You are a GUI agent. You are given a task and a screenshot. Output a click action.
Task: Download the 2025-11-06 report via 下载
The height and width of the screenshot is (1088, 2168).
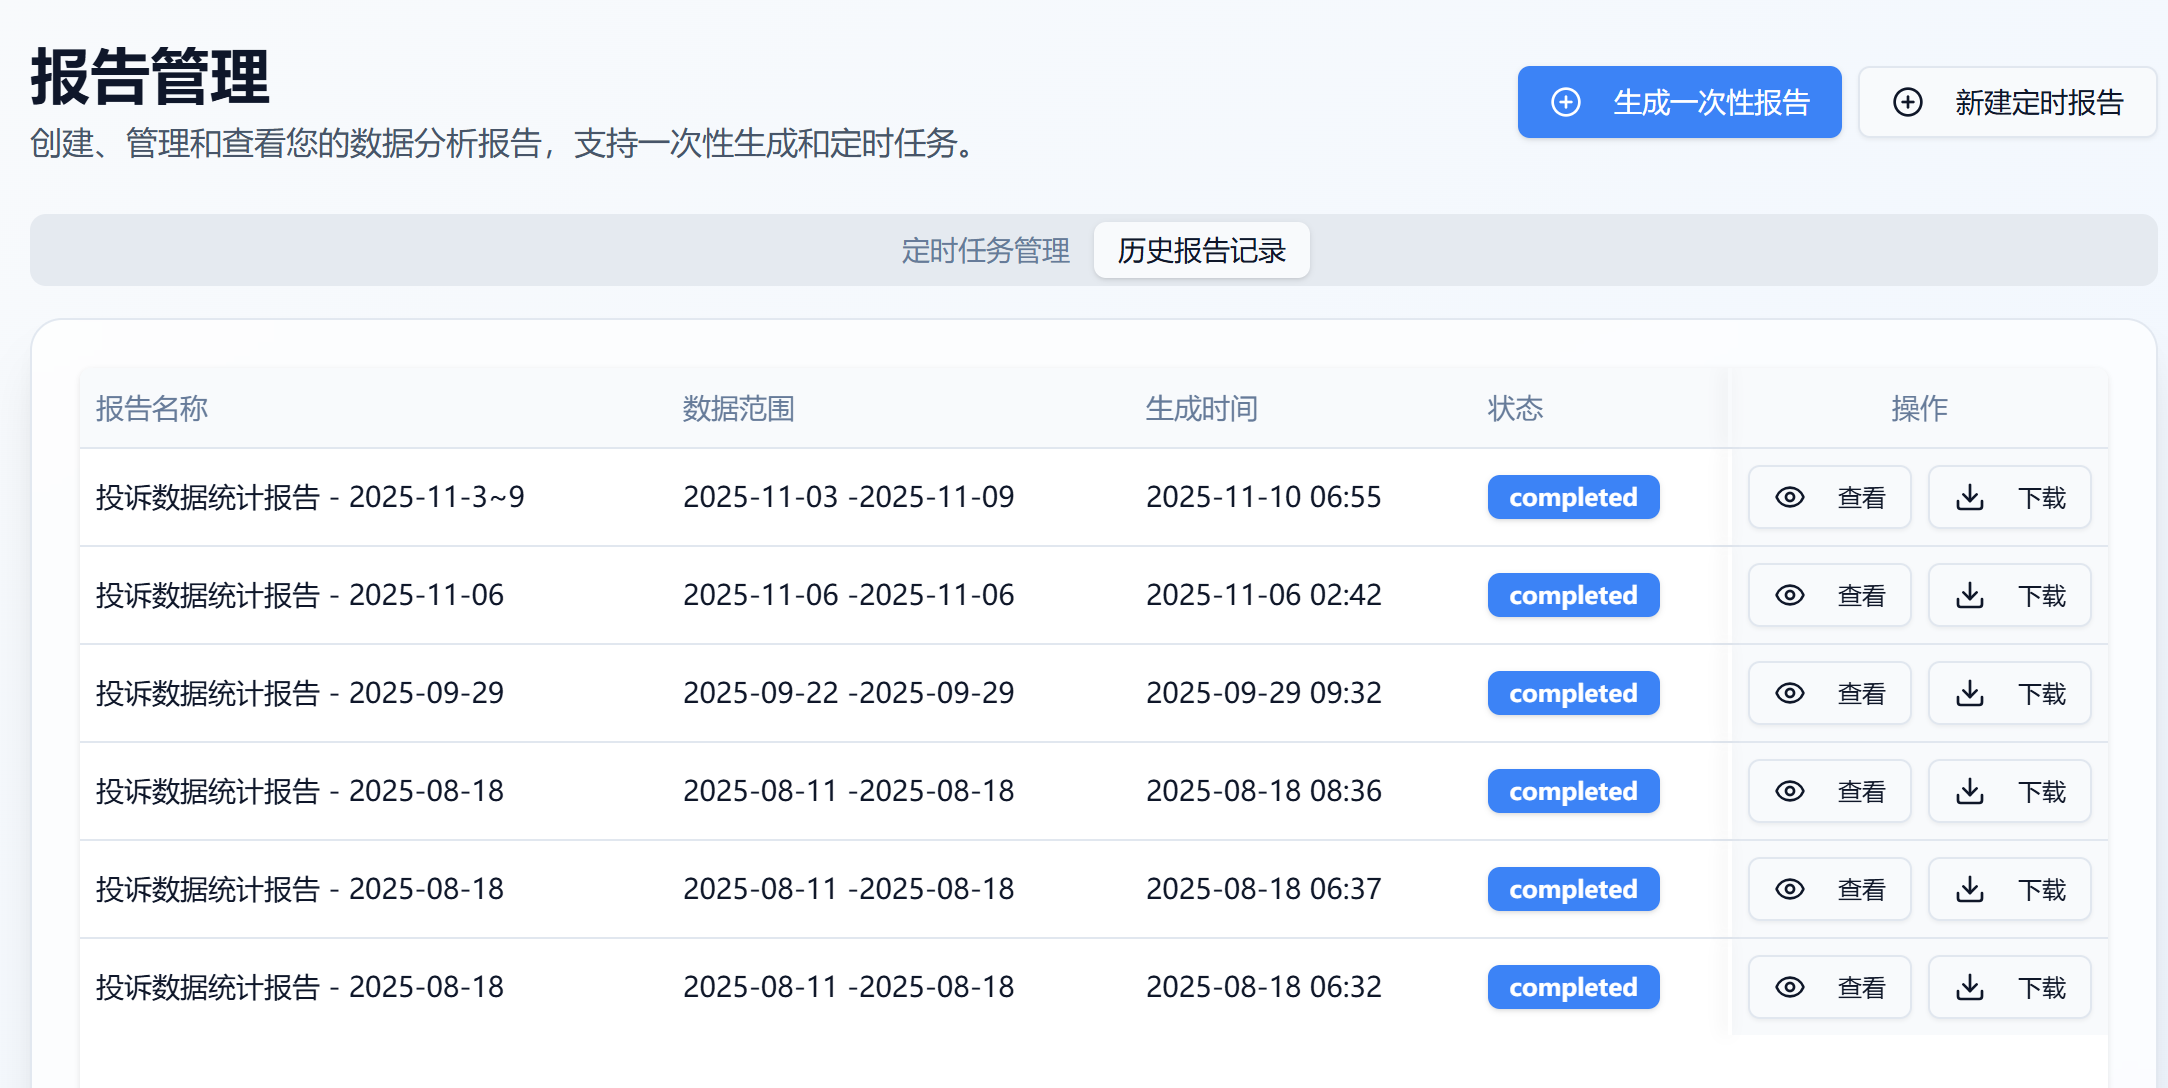tap(2009, 595)
